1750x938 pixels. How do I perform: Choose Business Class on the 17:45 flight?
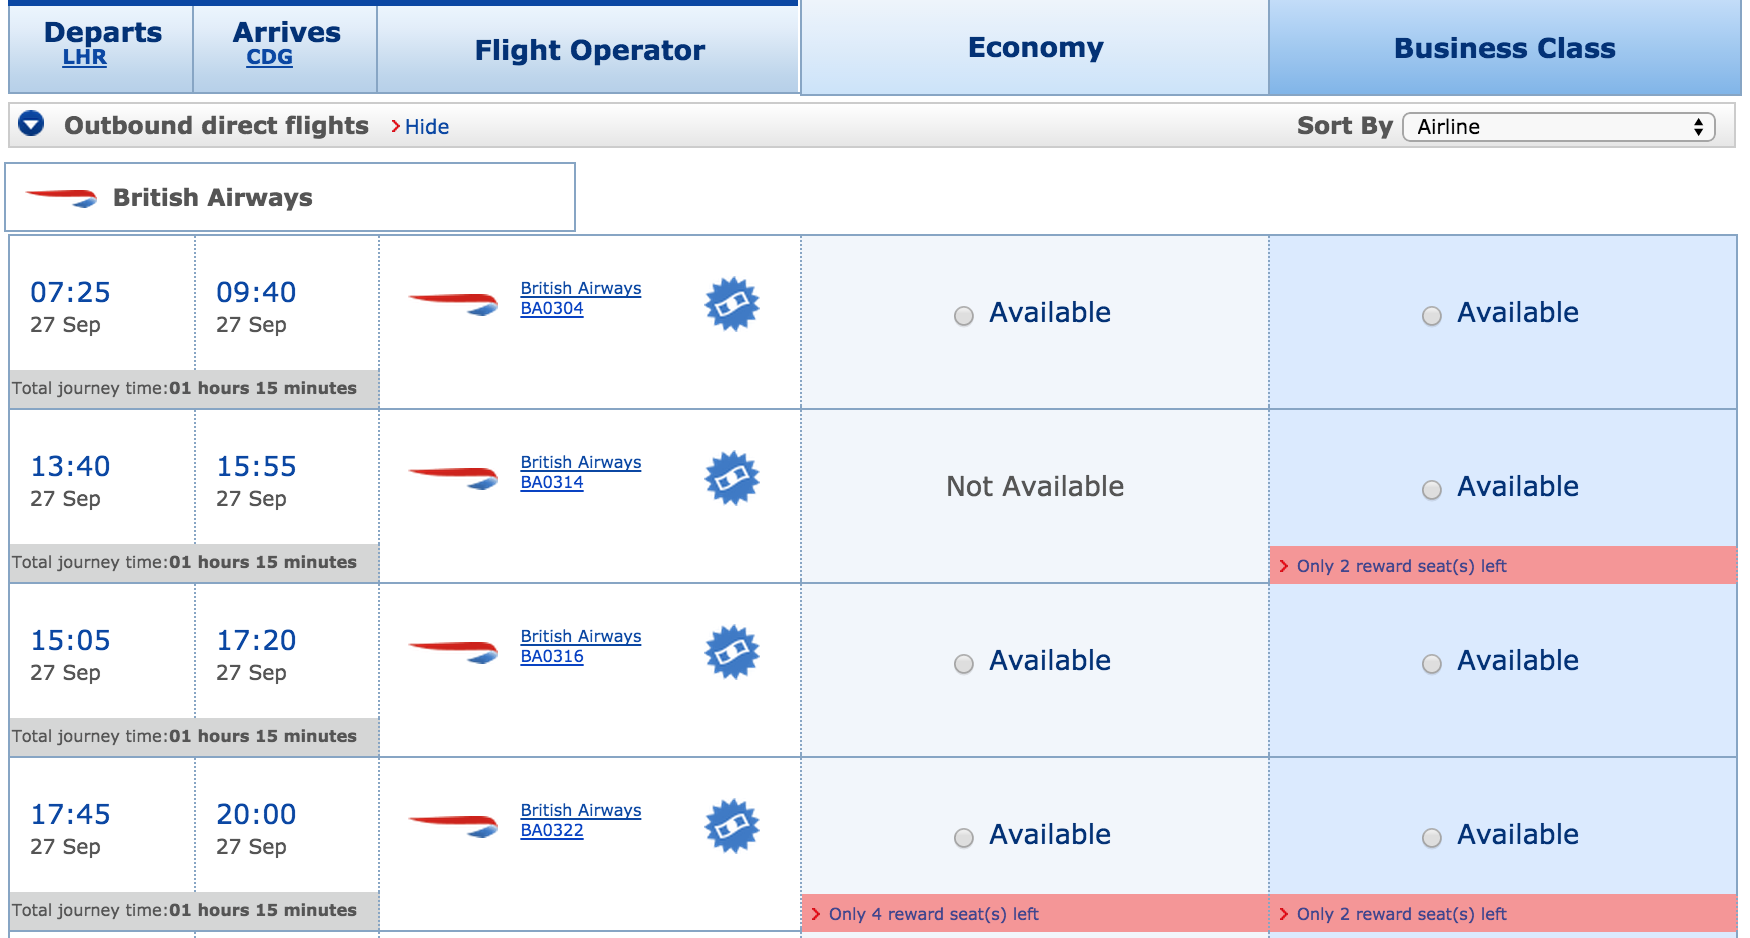[x=1432, y=838]
